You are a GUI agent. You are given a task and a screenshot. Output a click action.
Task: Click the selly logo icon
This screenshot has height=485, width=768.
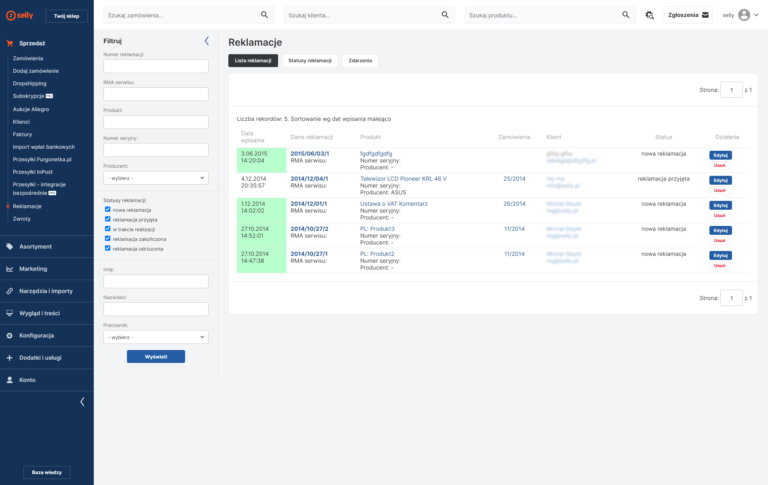9,16
